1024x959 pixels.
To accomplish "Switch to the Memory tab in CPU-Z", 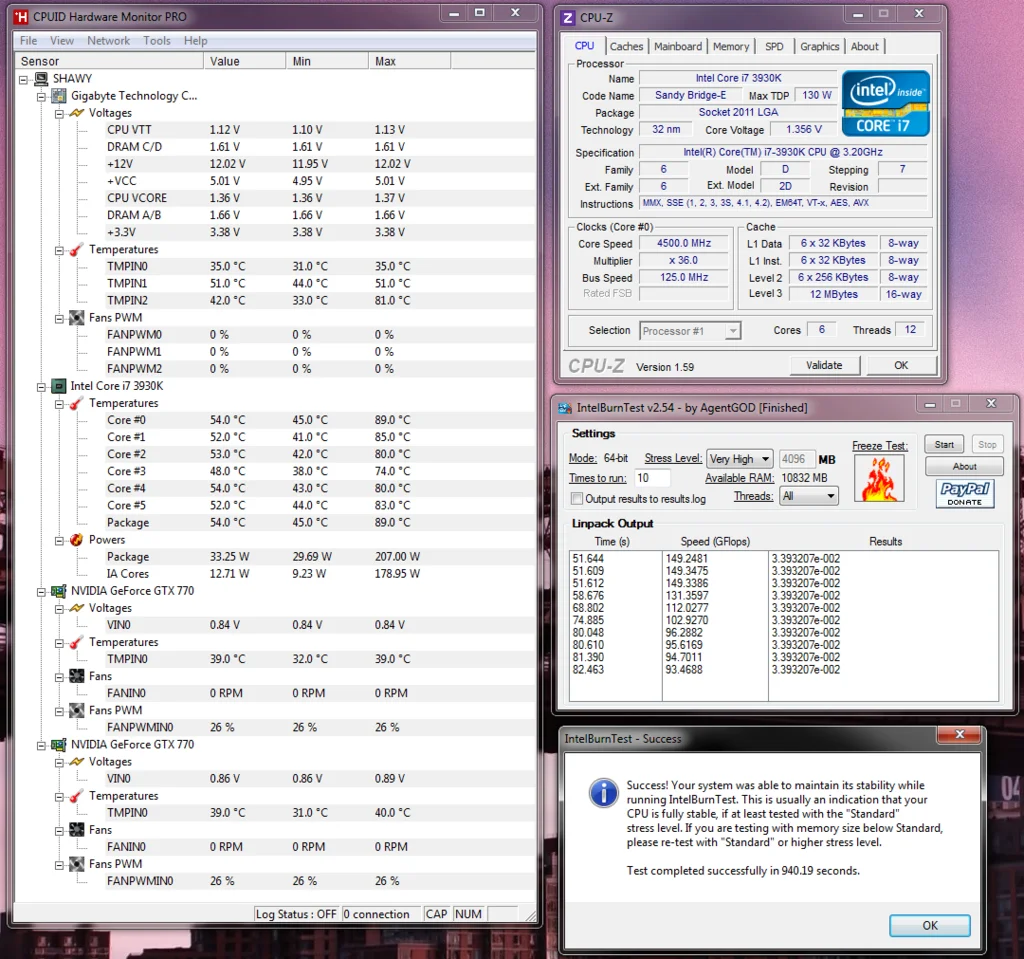I will (731, 46).
